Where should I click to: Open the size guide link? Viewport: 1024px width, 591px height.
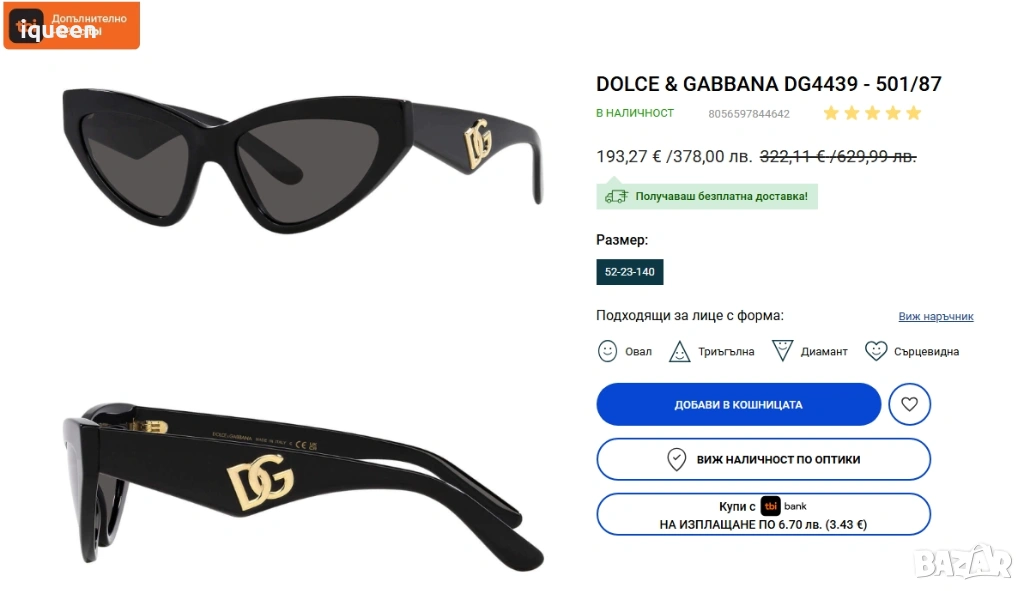click(935, 316)
